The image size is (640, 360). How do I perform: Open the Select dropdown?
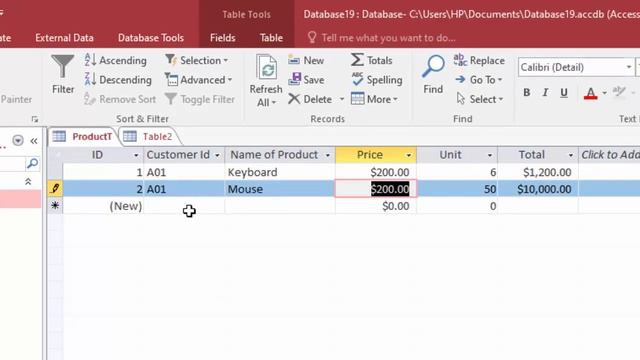pyautogui.click(x=480, y=99)
